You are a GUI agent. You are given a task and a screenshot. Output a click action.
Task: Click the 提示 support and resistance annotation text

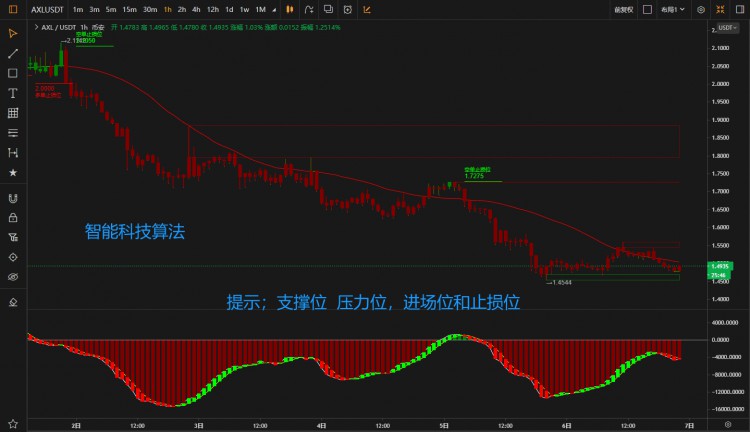(373, 302)
